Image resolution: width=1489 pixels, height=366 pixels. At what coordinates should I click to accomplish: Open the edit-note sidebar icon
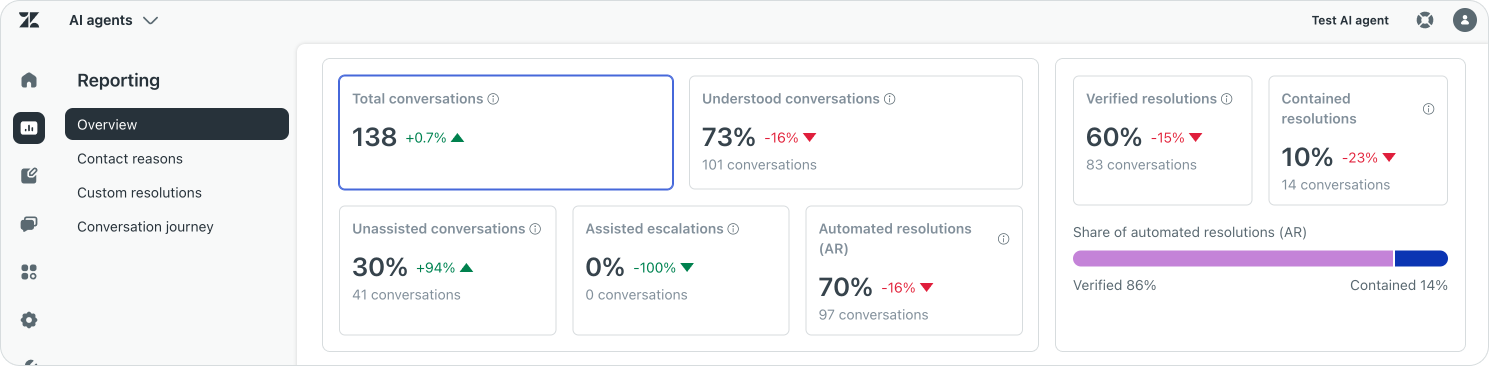pyautogui.click(x=29, y=176)
